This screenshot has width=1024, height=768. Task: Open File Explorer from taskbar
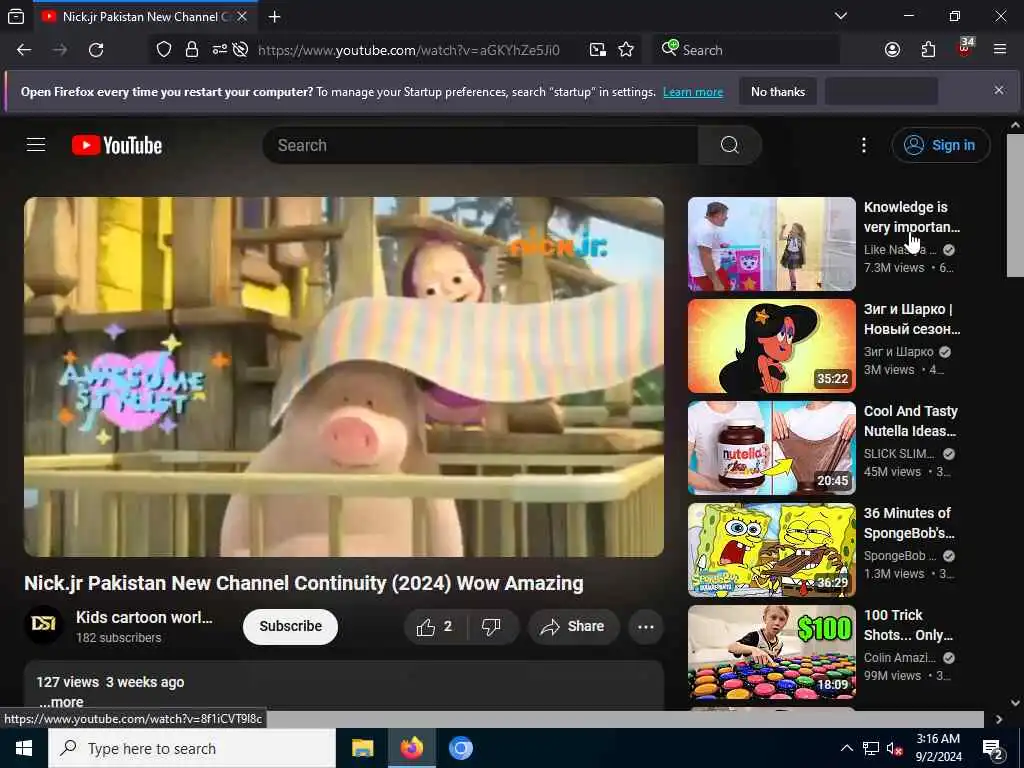pyautogui.click(x=362, y=748)
